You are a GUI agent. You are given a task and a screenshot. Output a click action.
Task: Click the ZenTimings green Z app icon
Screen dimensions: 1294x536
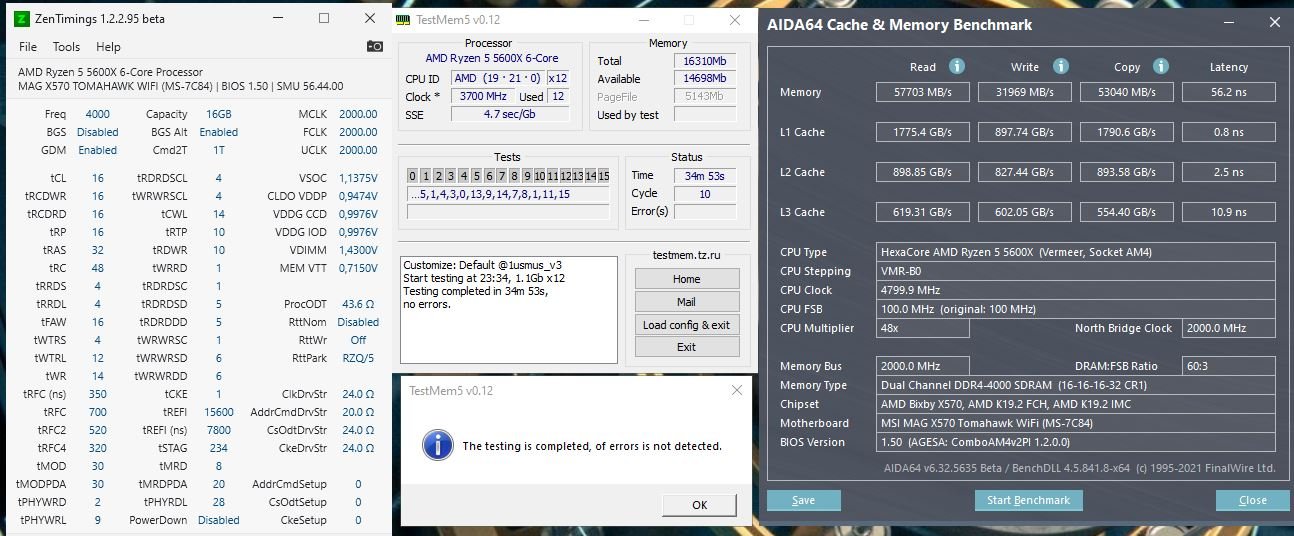[x=23, y=19]
